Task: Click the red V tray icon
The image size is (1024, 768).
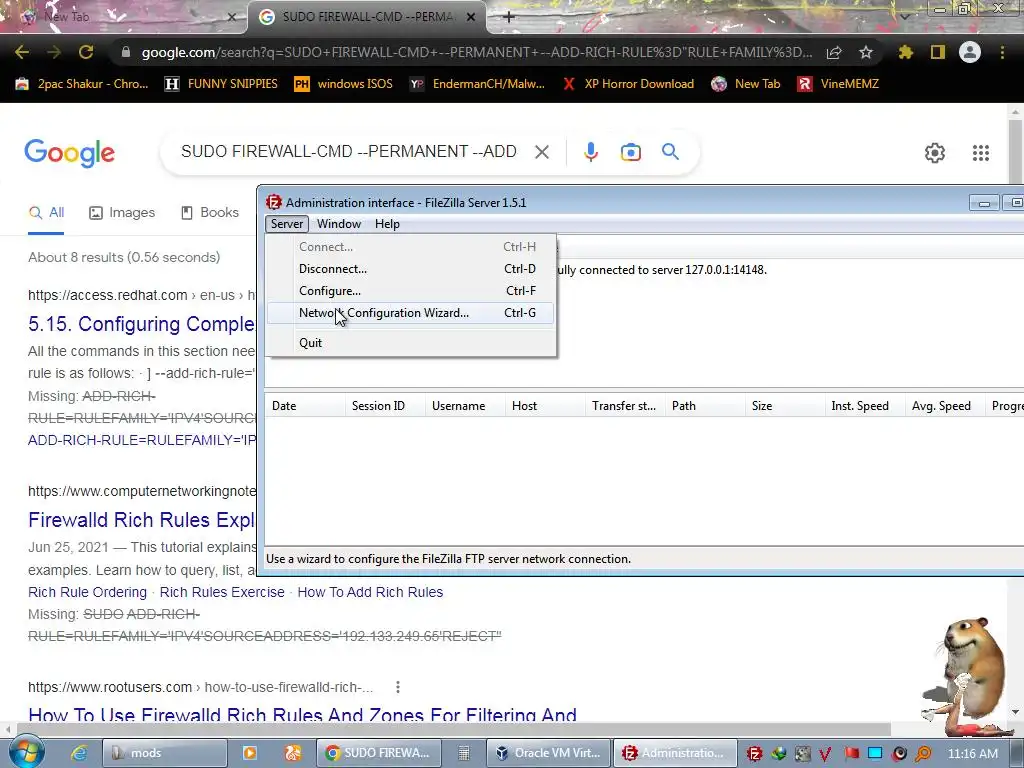Action: [x=825, y=754]
